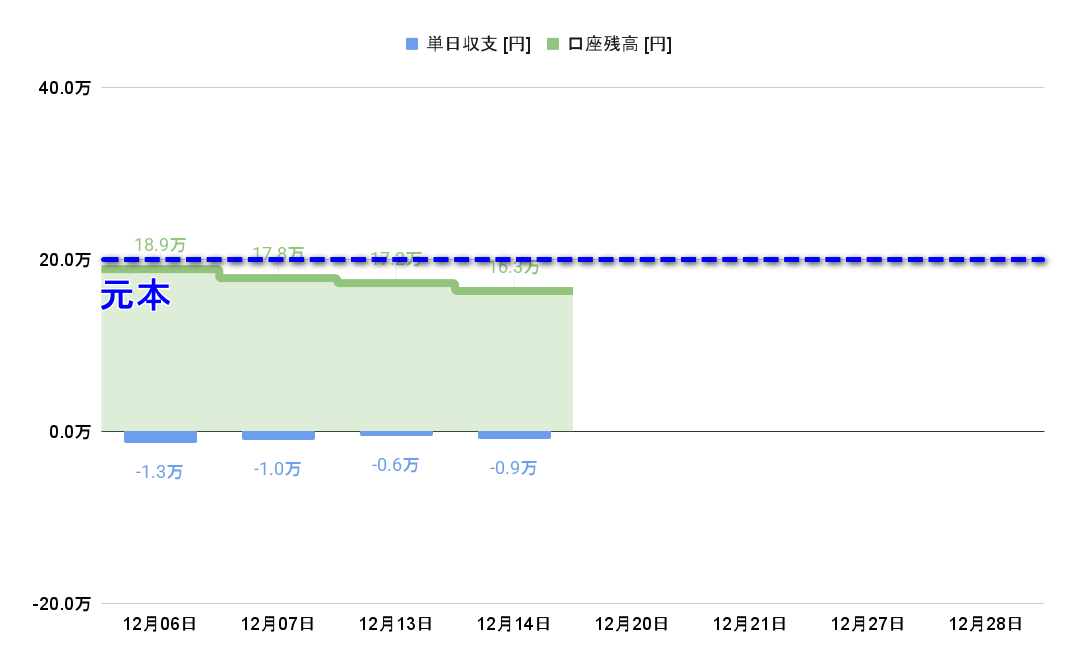Select the 12月14日 x-axis label
The image size is (1078, 667).
[514, 624]
